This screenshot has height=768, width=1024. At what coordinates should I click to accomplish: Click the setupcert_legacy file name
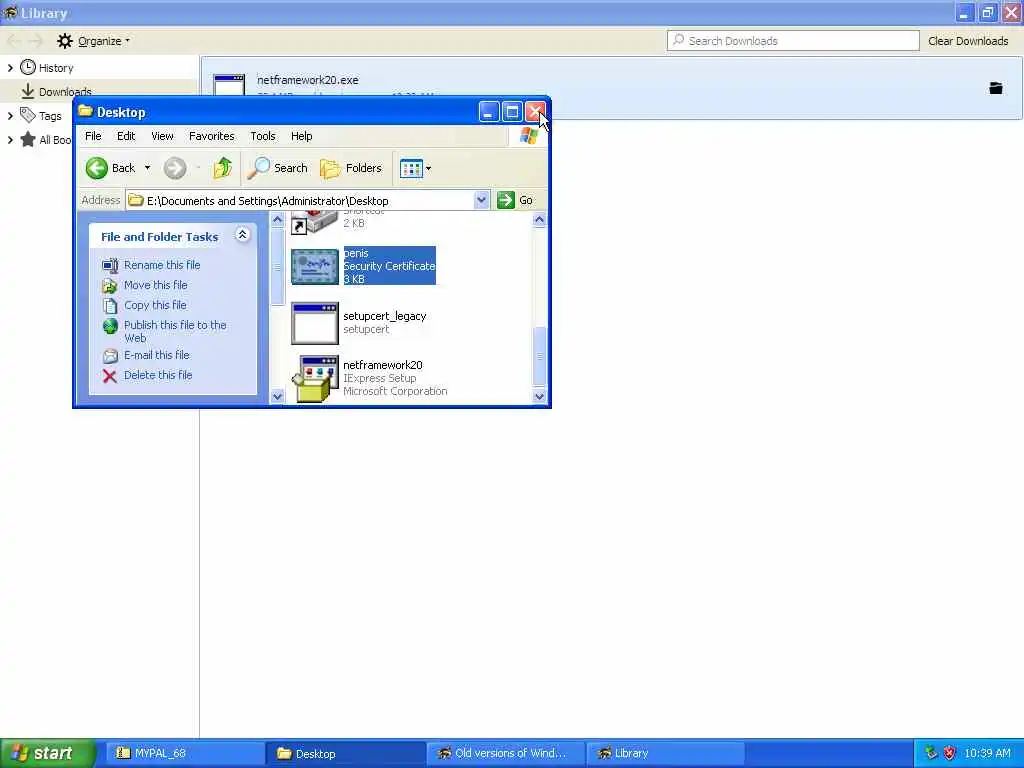pos(385,316)
